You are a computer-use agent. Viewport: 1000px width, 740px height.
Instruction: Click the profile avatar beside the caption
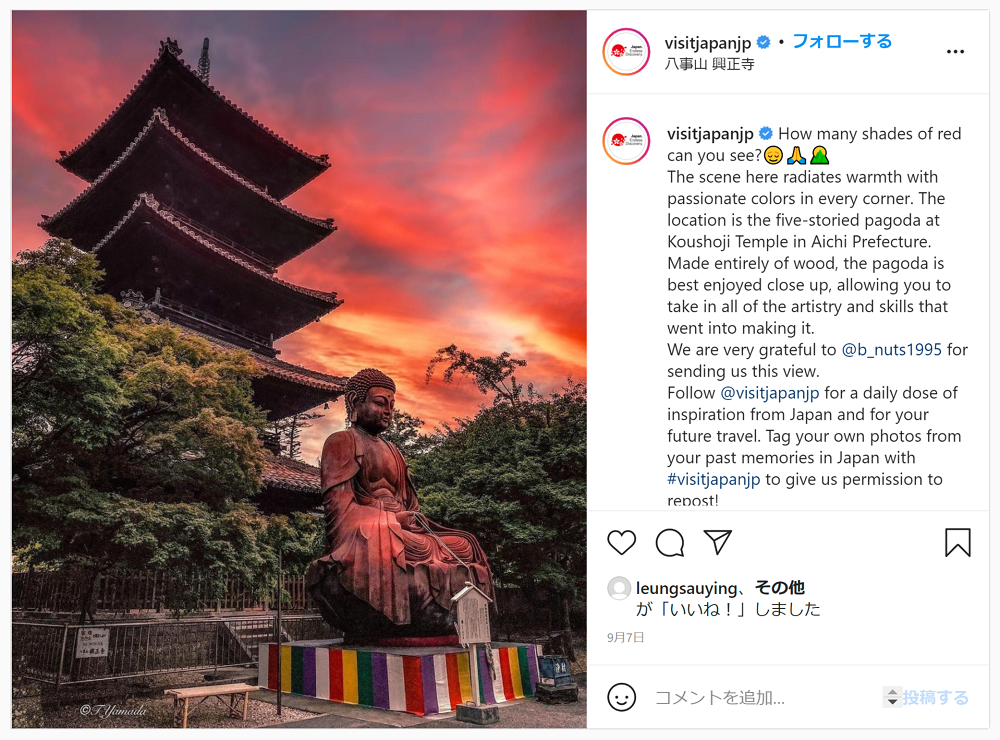(x=626, y=141)
